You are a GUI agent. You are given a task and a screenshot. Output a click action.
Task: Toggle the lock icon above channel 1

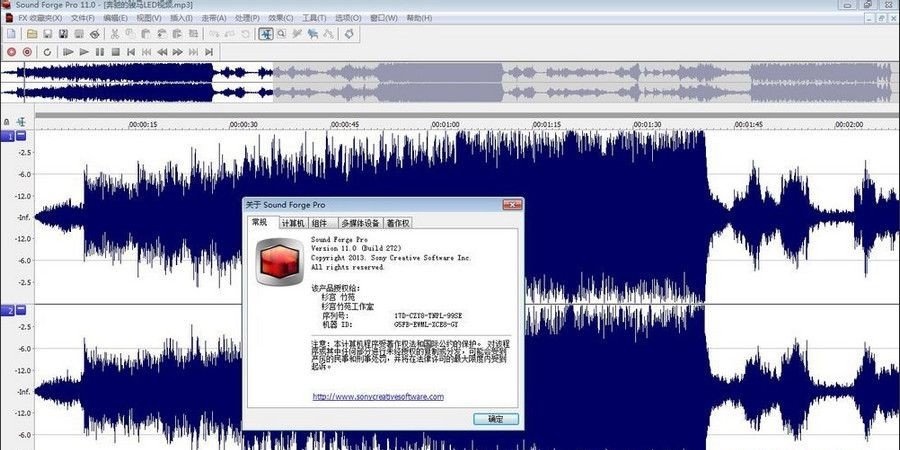tap(7, 121)
